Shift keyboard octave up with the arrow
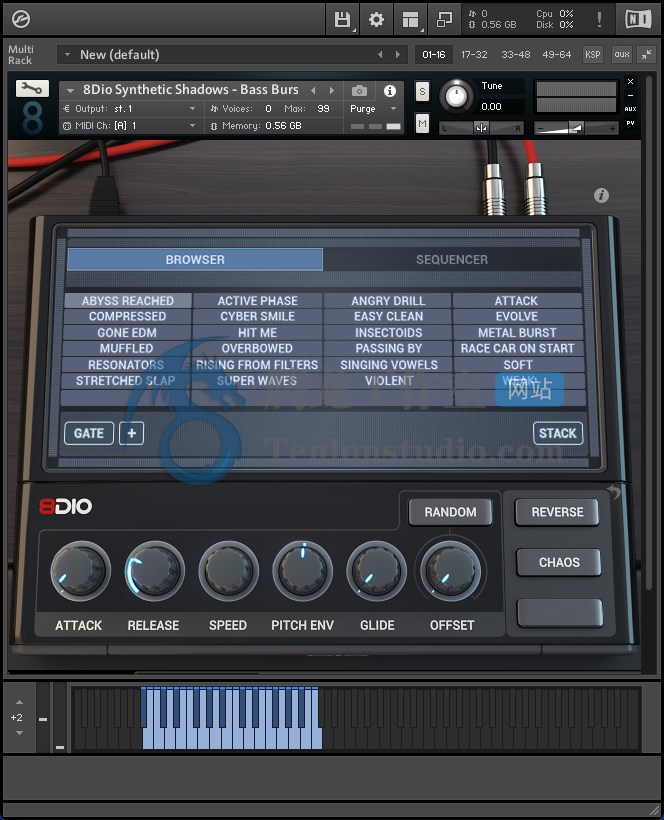 (19, 702)
